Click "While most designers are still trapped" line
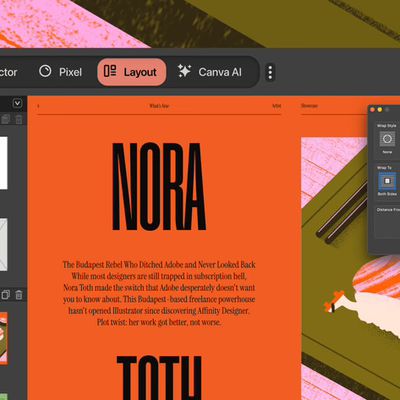400x400 pixels. [x=159, y=276]
